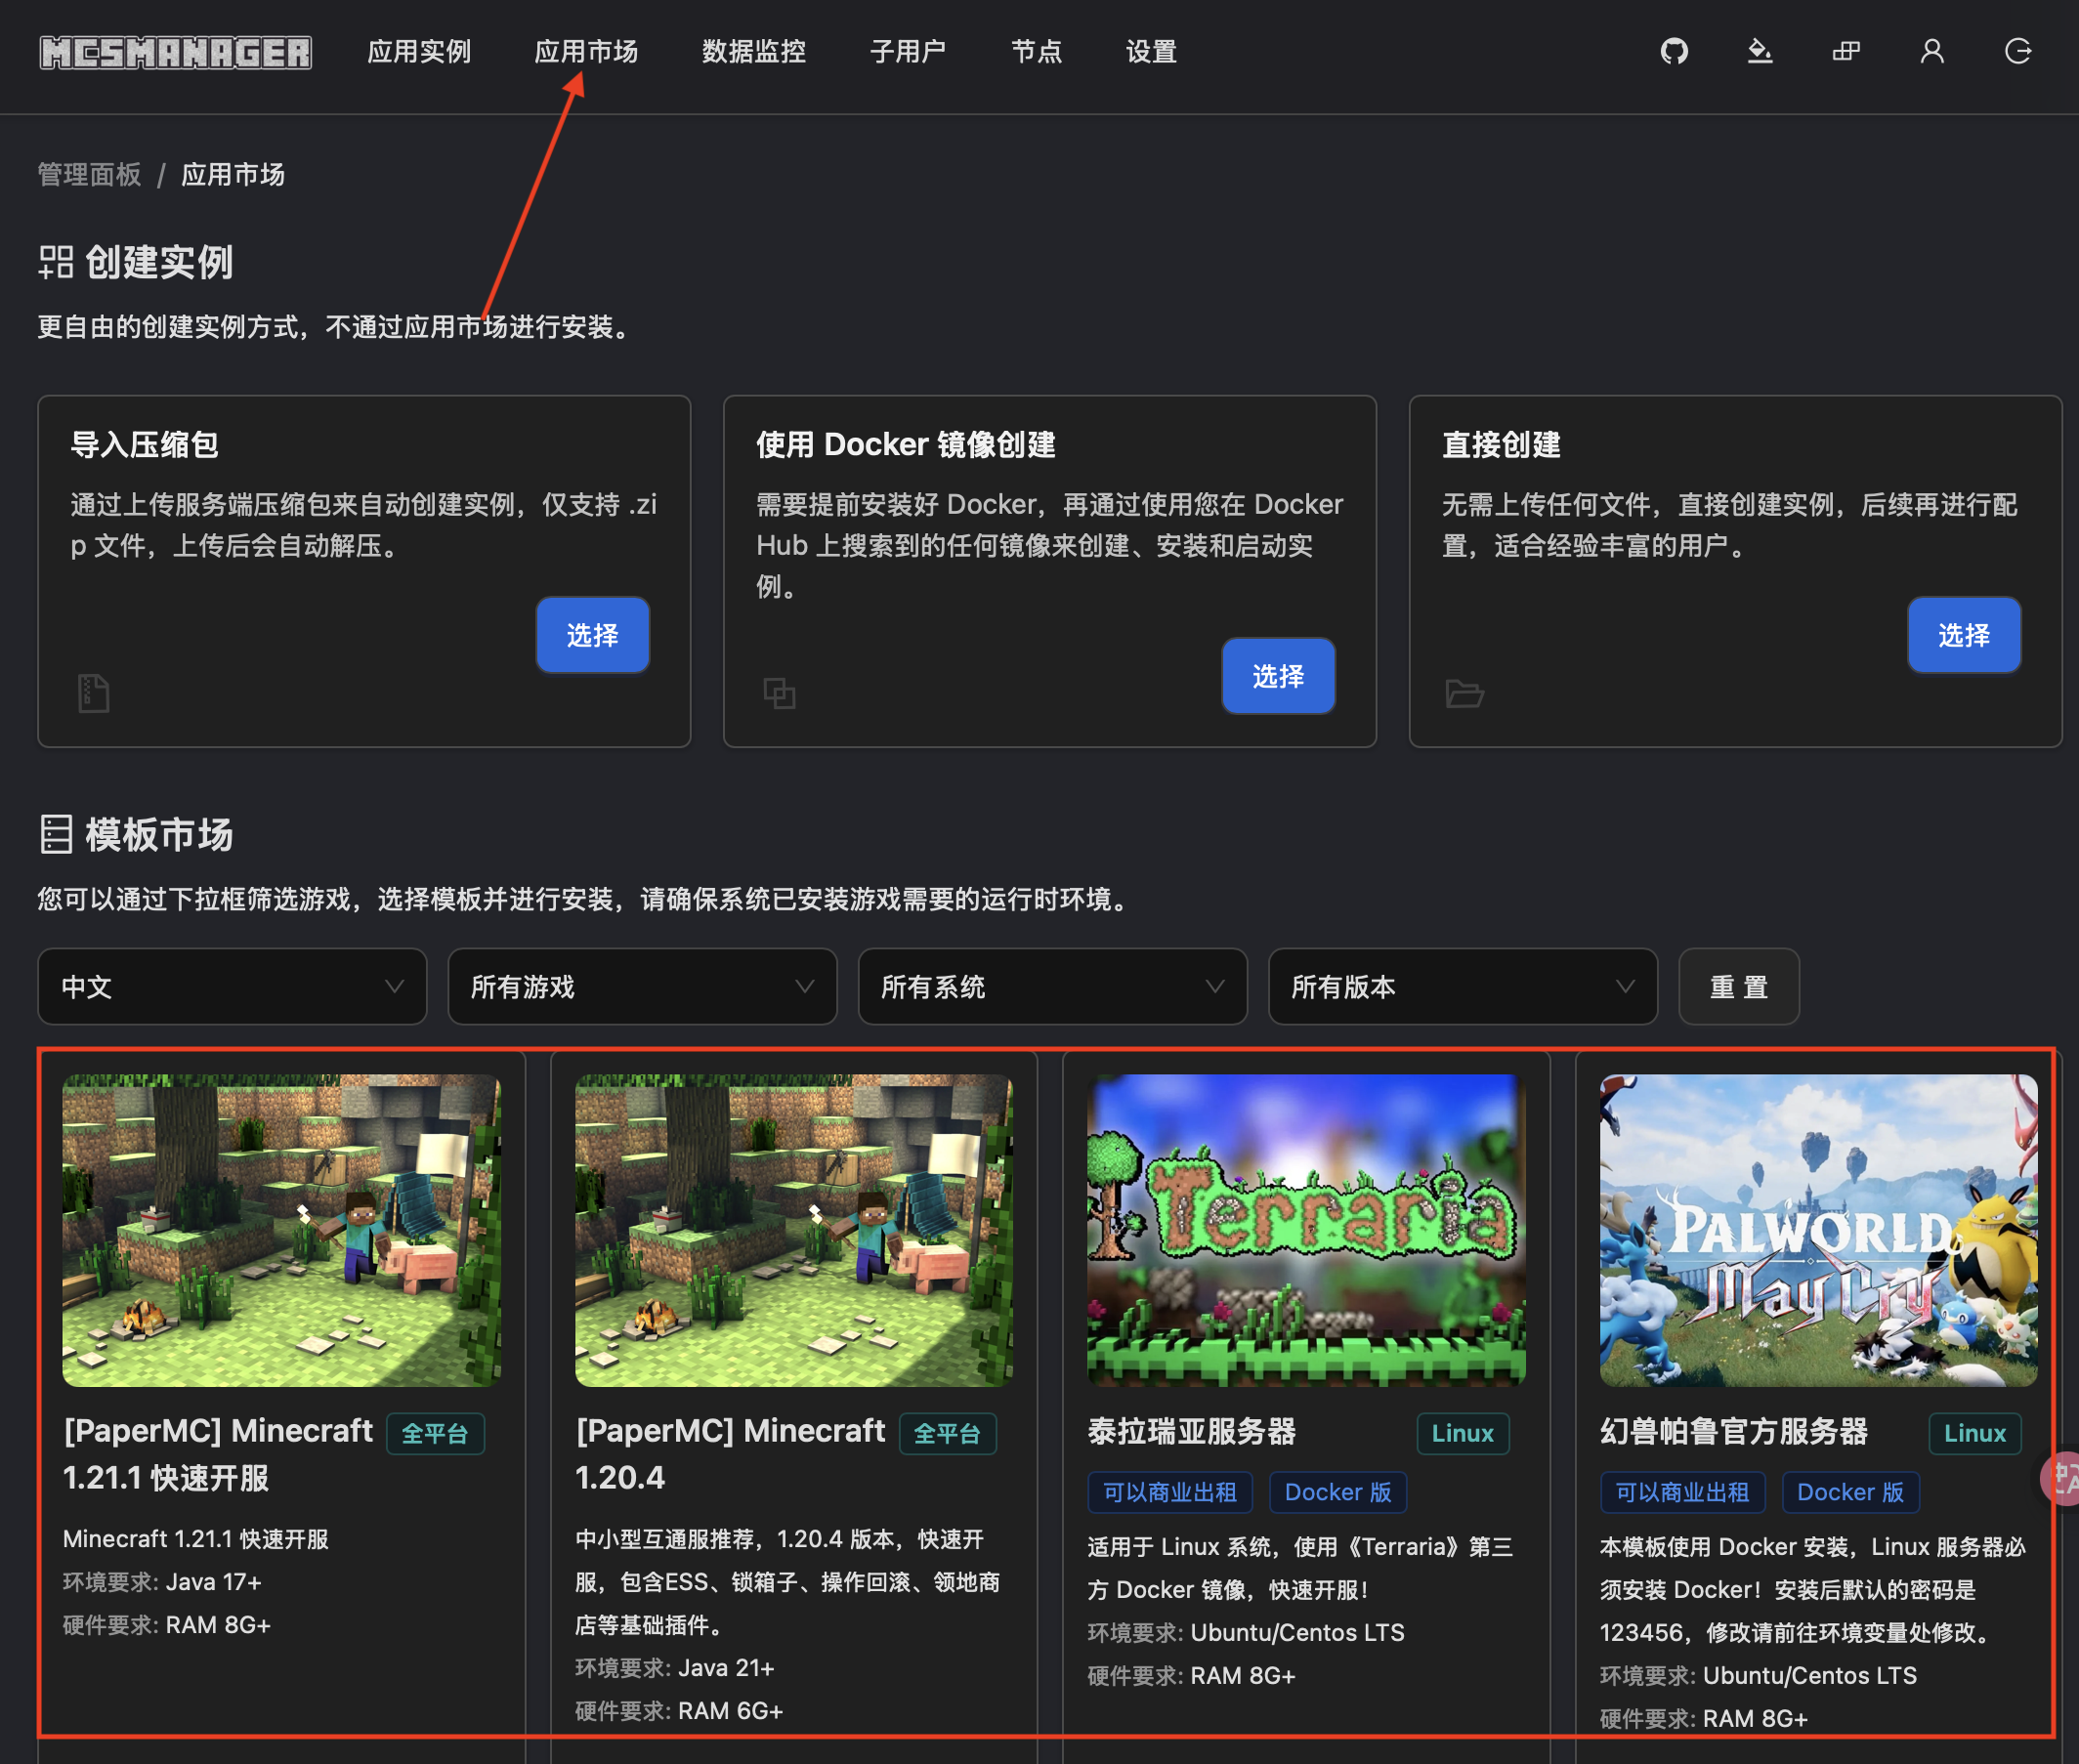Viewport: 2079px width, 1764px height.
Task: Click the 管理面板 breadcrumb link
Action: [90, 175]
